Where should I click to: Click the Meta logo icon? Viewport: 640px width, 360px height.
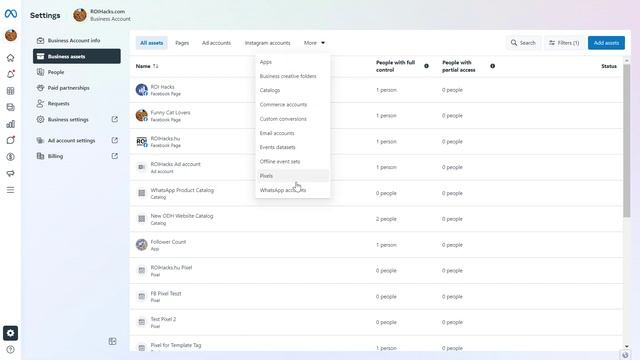click(11, 14)
